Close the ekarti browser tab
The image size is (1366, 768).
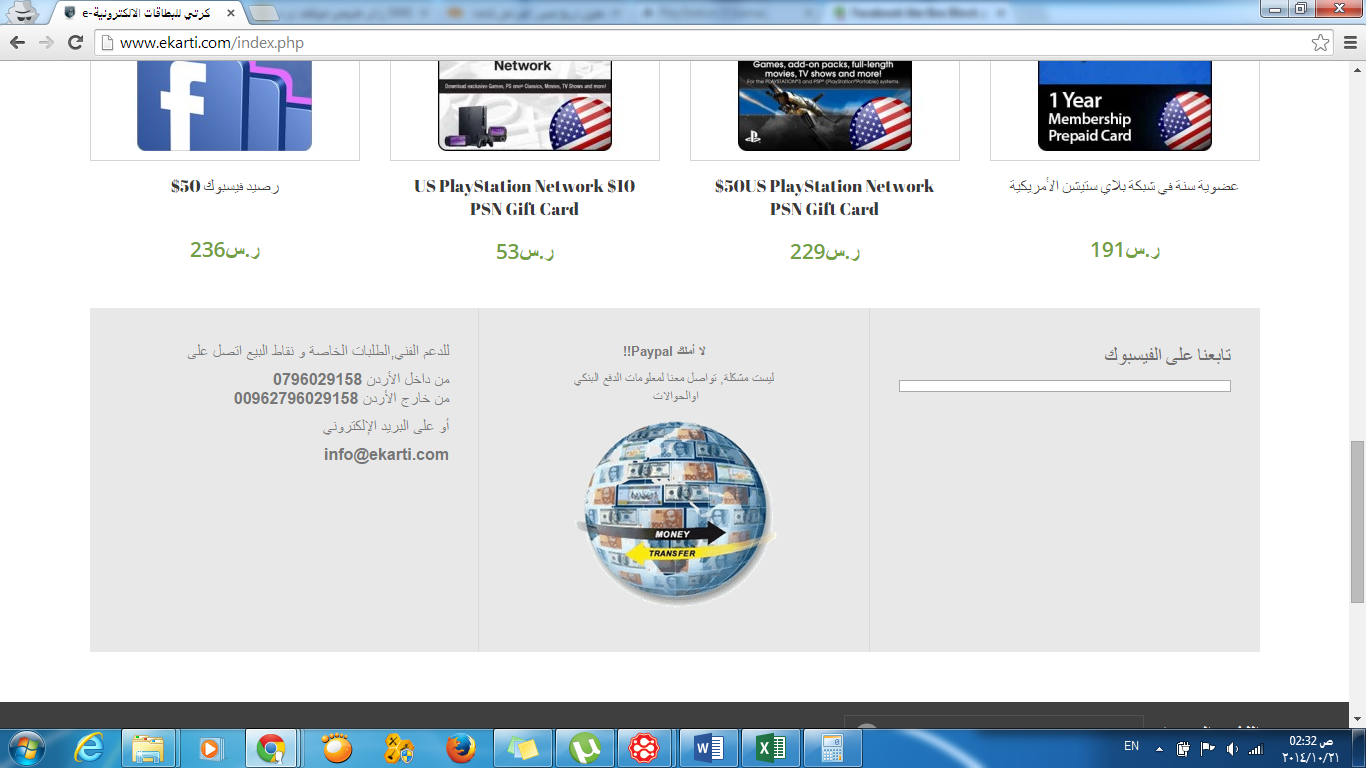click(x=230, y=13)
